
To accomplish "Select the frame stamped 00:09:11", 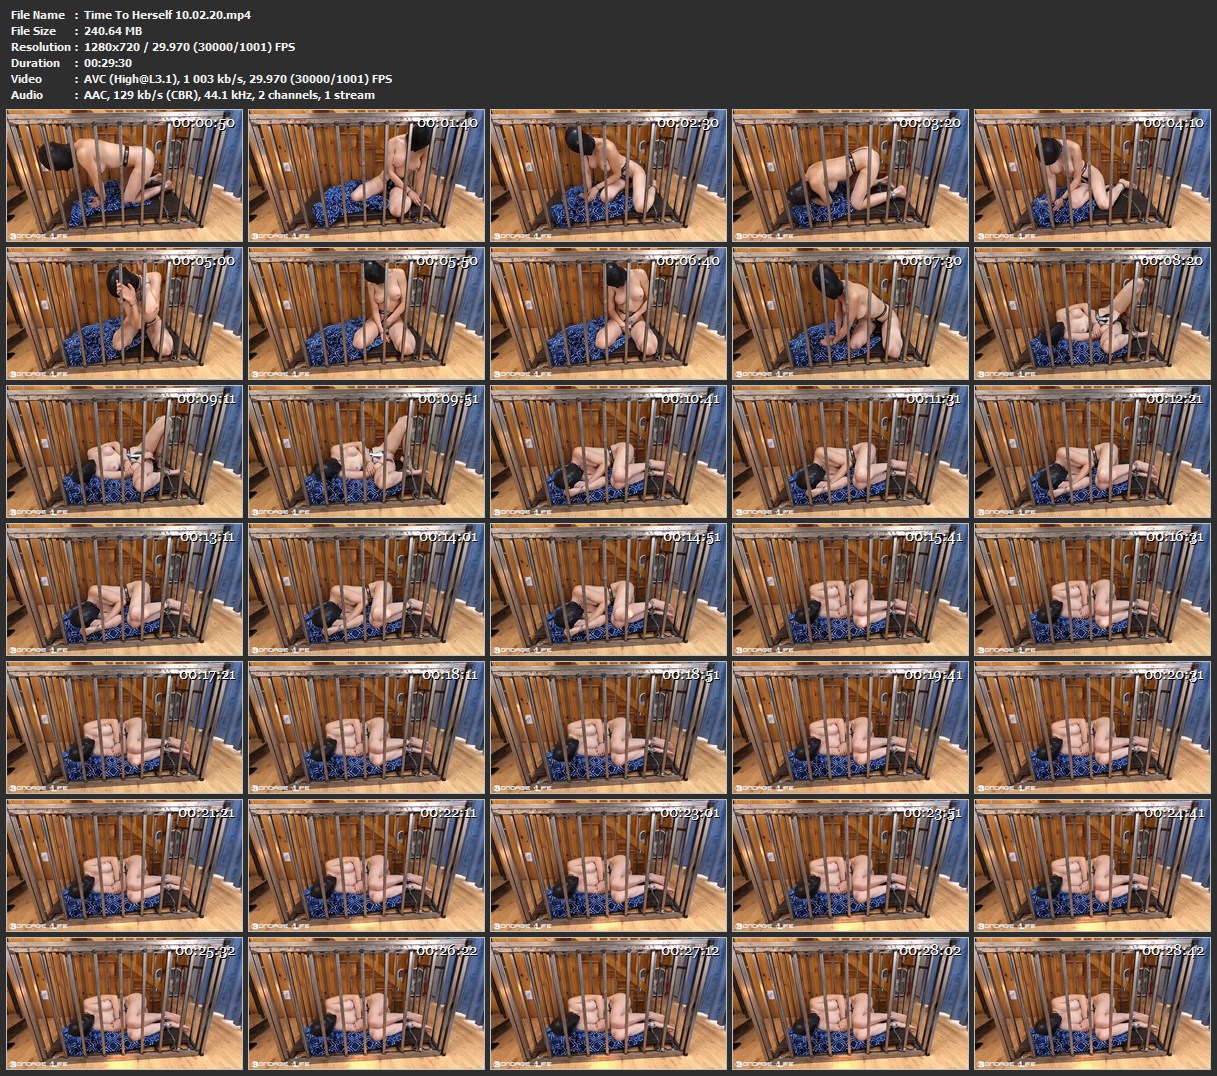I will (x=123, y=452).
